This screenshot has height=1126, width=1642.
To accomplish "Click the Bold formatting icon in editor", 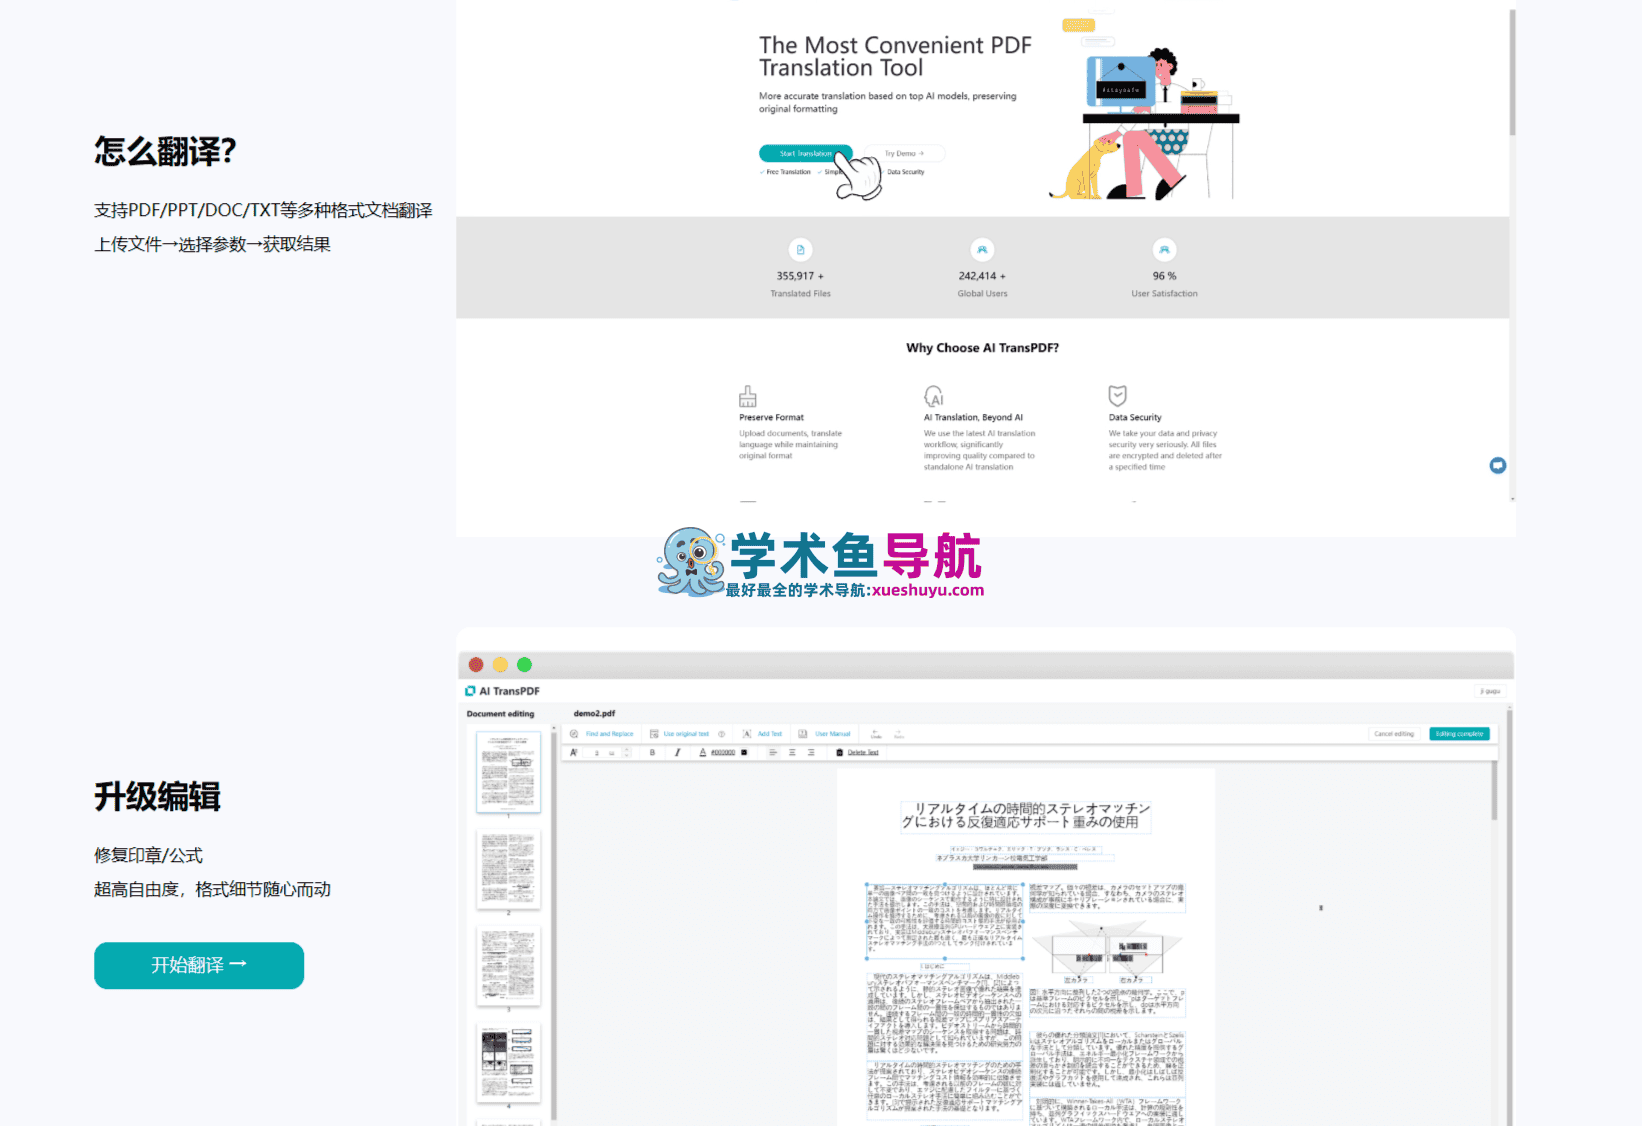I will click(x=652, y=752).
